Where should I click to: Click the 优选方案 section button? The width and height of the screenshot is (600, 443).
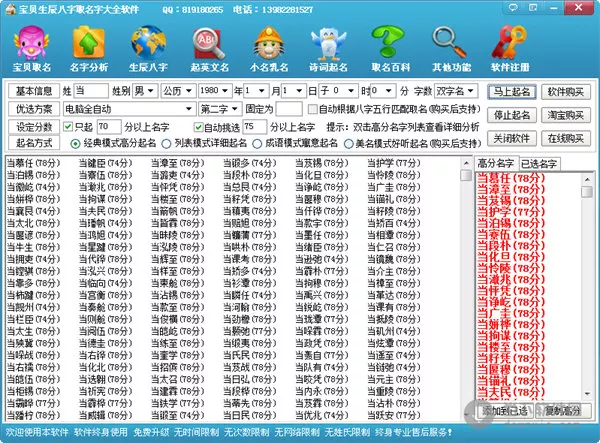click(x=34, y=109)
